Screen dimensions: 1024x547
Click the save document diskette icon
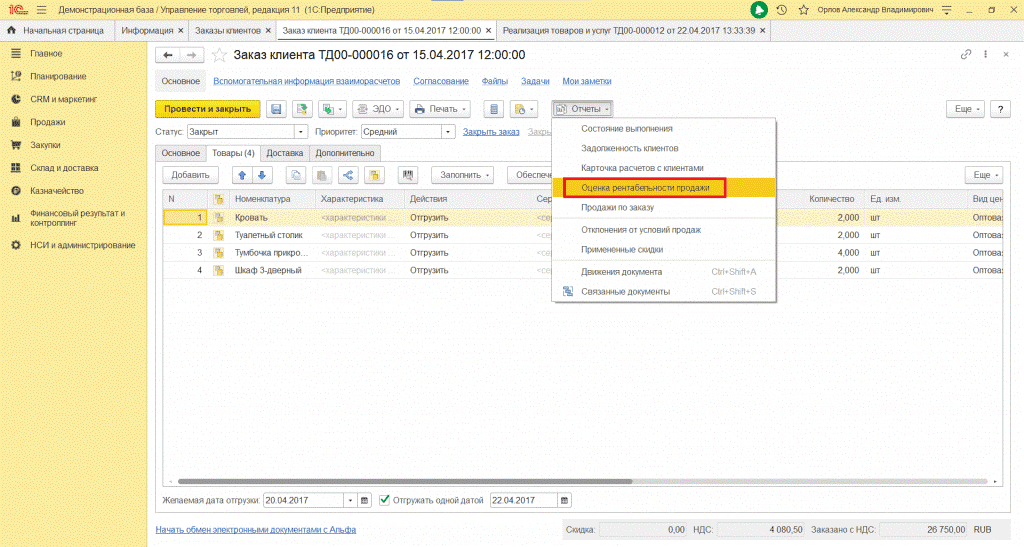(x=276, y=109)
